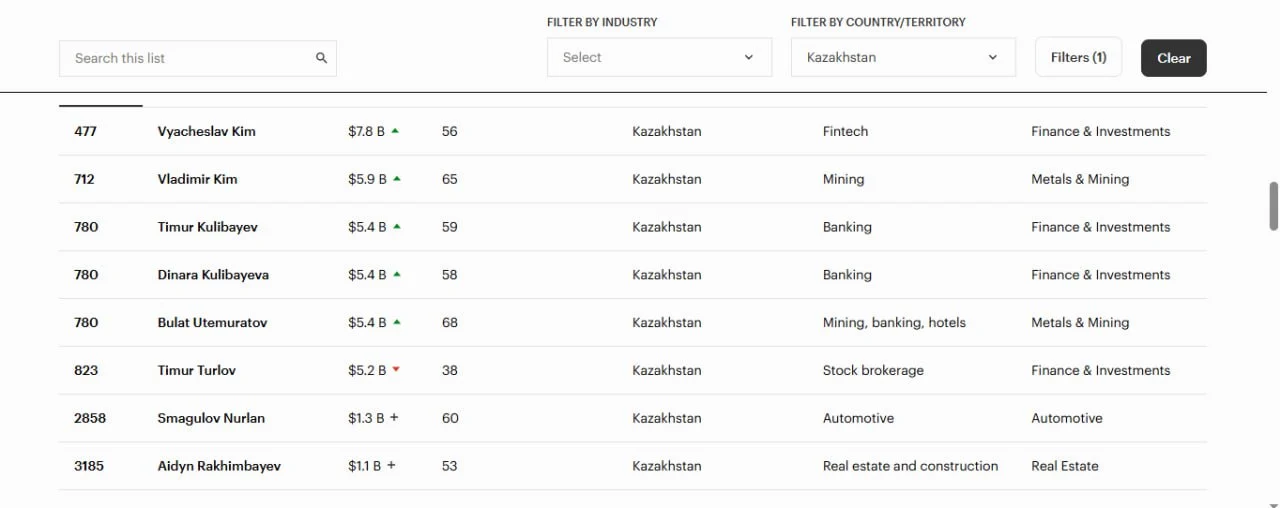Focus the Search this list field

(190, 58)
